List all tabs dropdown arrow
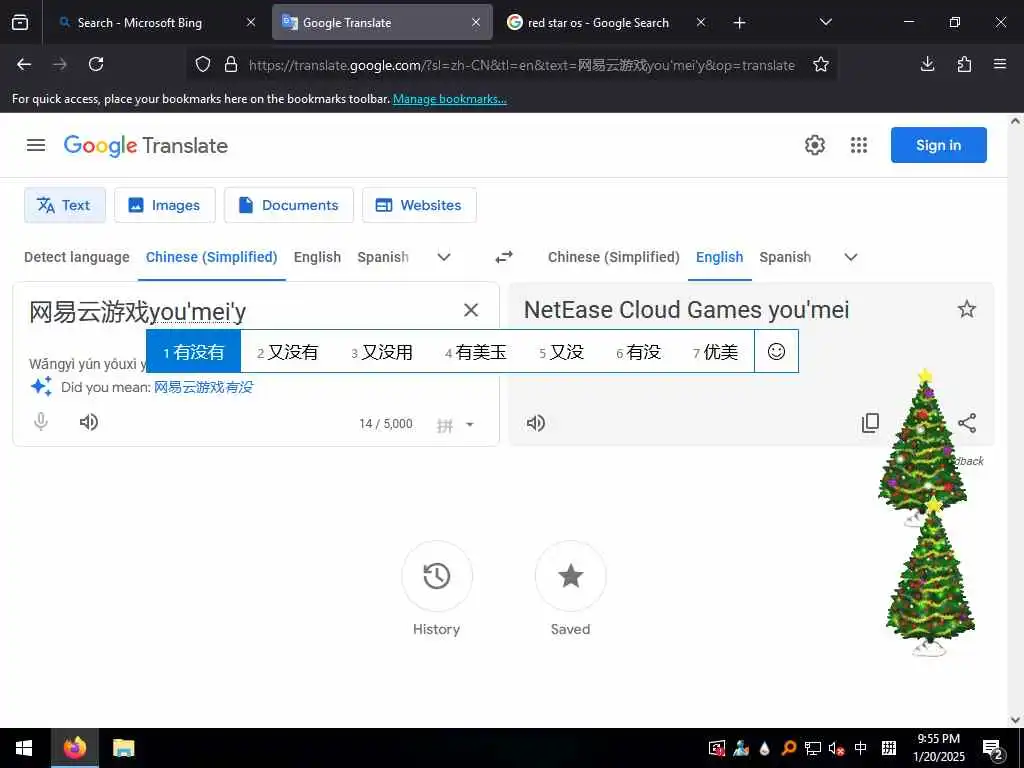The height and width of the screenshot is (768, 1024). coord(825,22)
